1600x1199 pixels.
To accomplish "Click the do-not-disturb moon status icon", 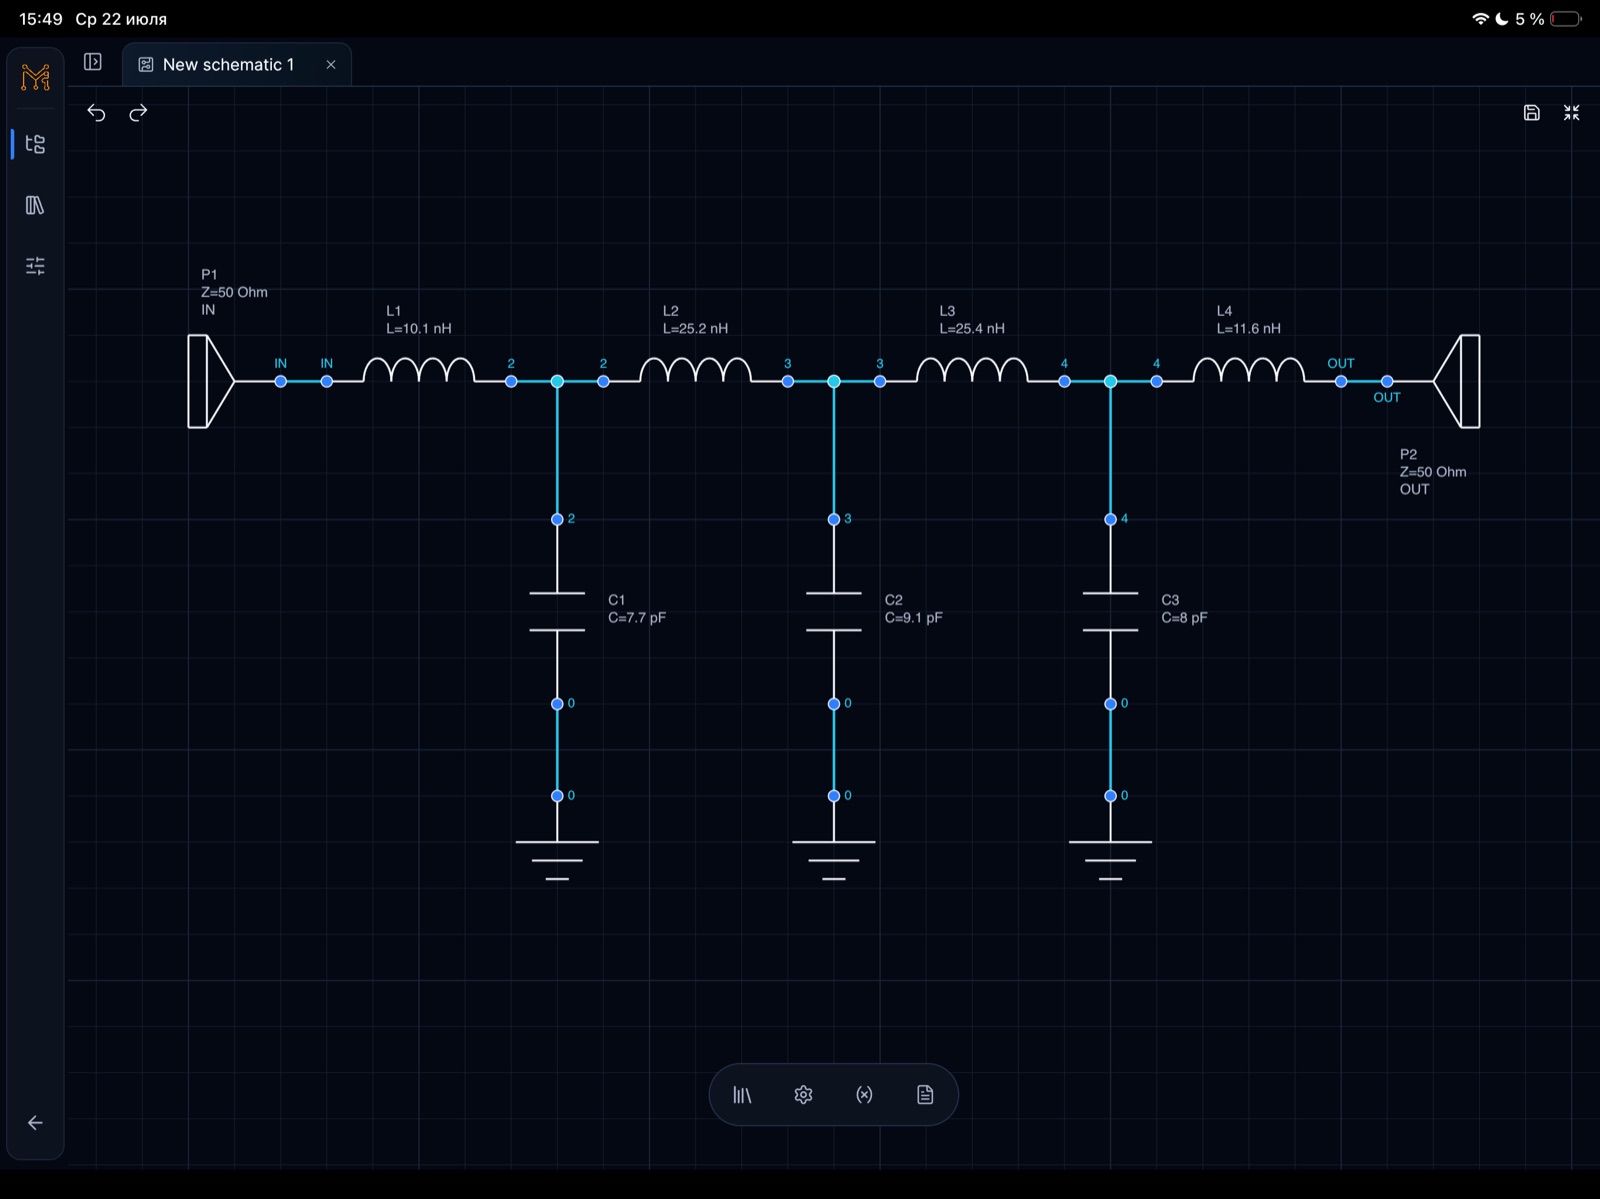I will 1502,19.
